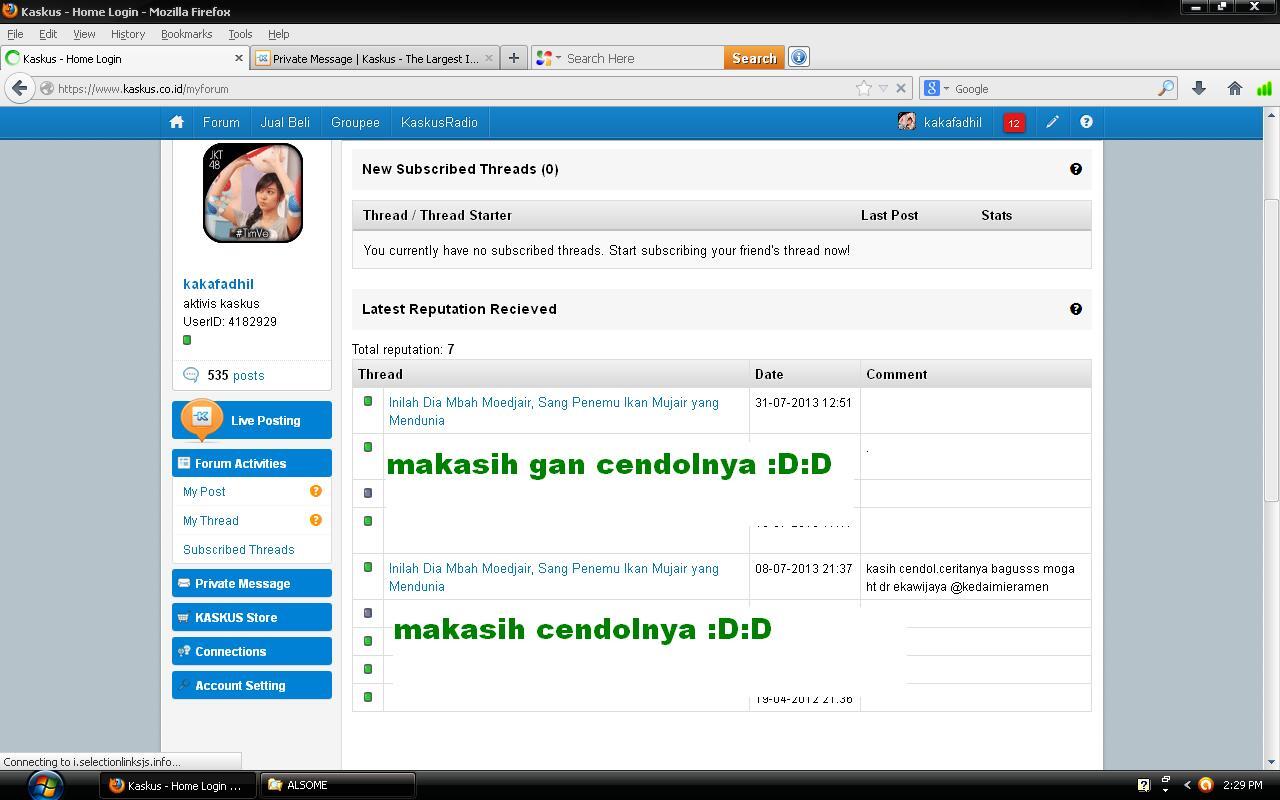
Task: Click orange Search button
Action: click(754, 58)
